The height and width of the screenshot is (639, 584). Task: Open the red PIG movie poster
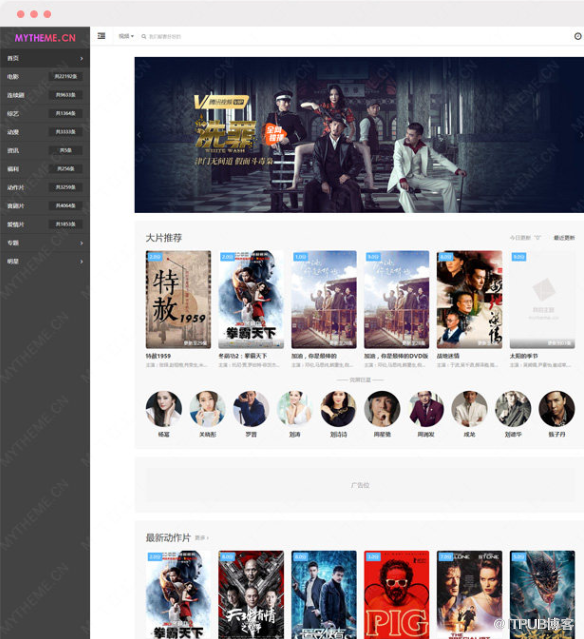point(397,595)
